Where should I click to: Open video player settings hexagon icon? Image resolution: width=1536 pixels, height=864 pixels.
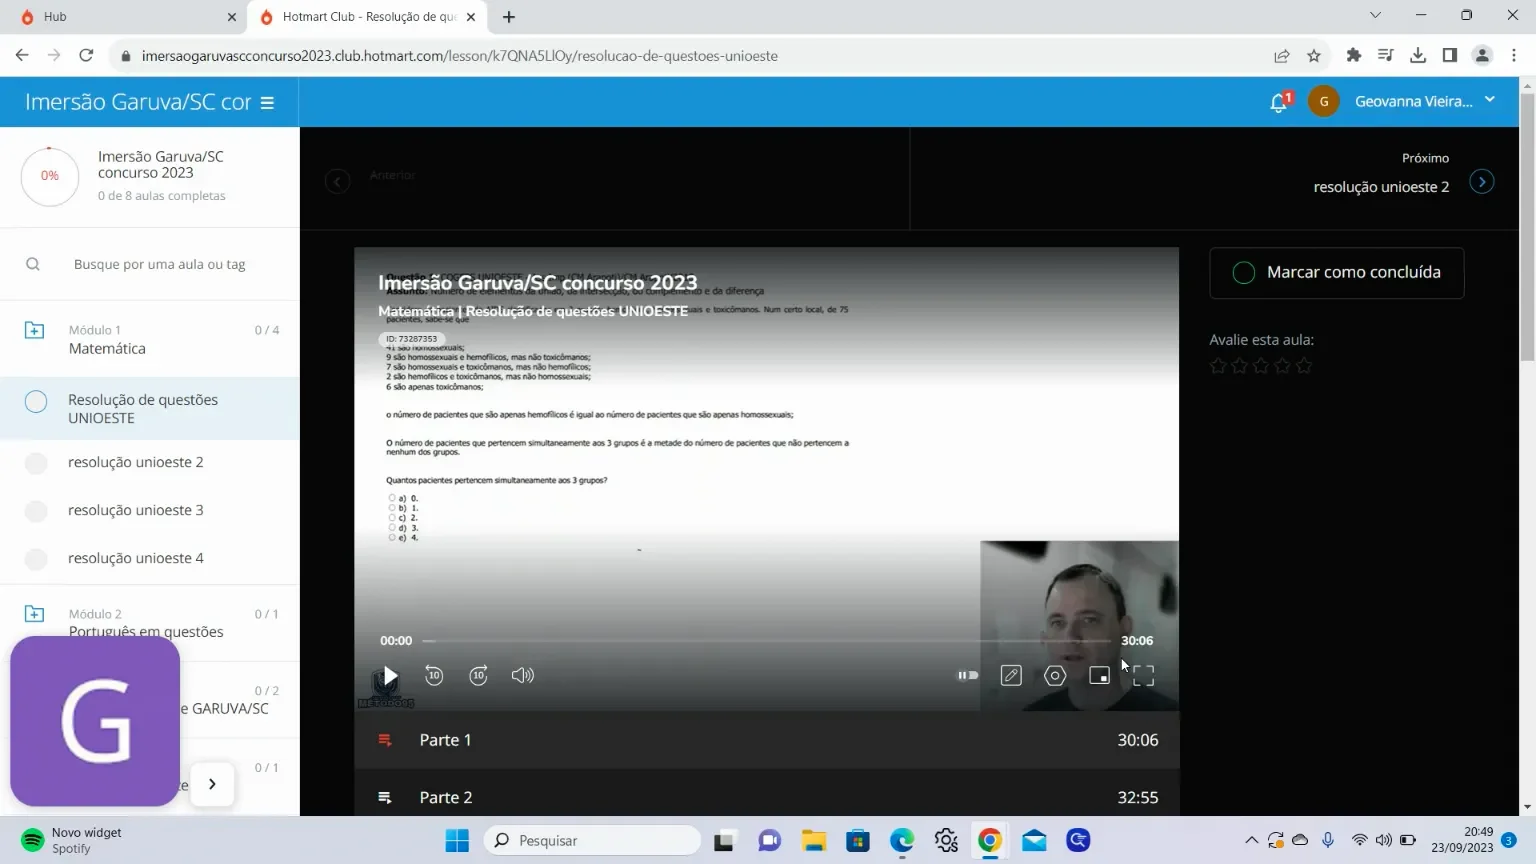[1055, 676]
